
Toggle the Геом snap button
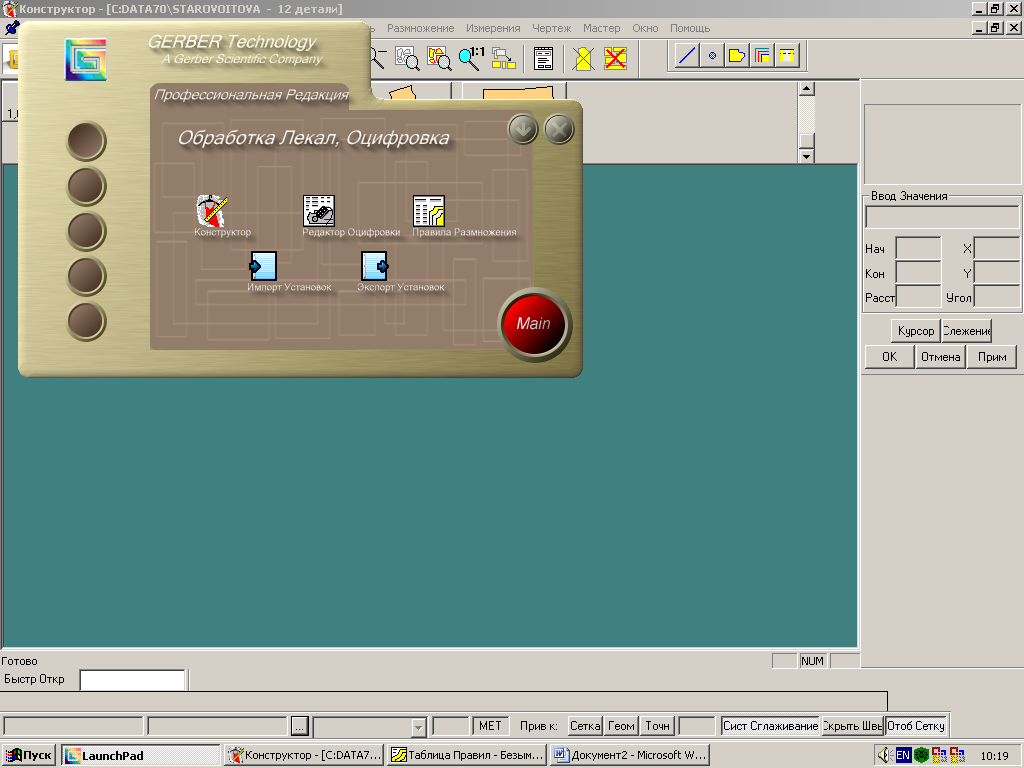tap(621, 726)
